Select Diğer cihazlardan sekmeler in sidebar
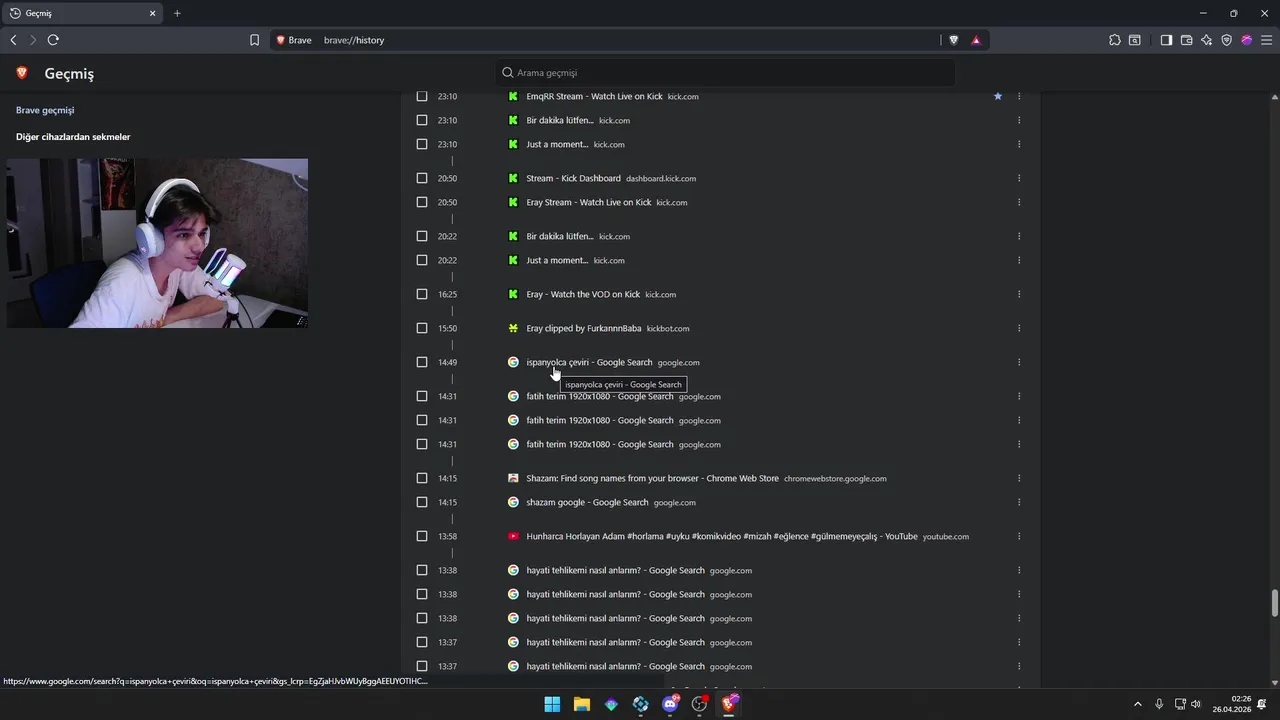Viewport: 1280px width, 720px height. pyautogui.click(x=73, y=137)
